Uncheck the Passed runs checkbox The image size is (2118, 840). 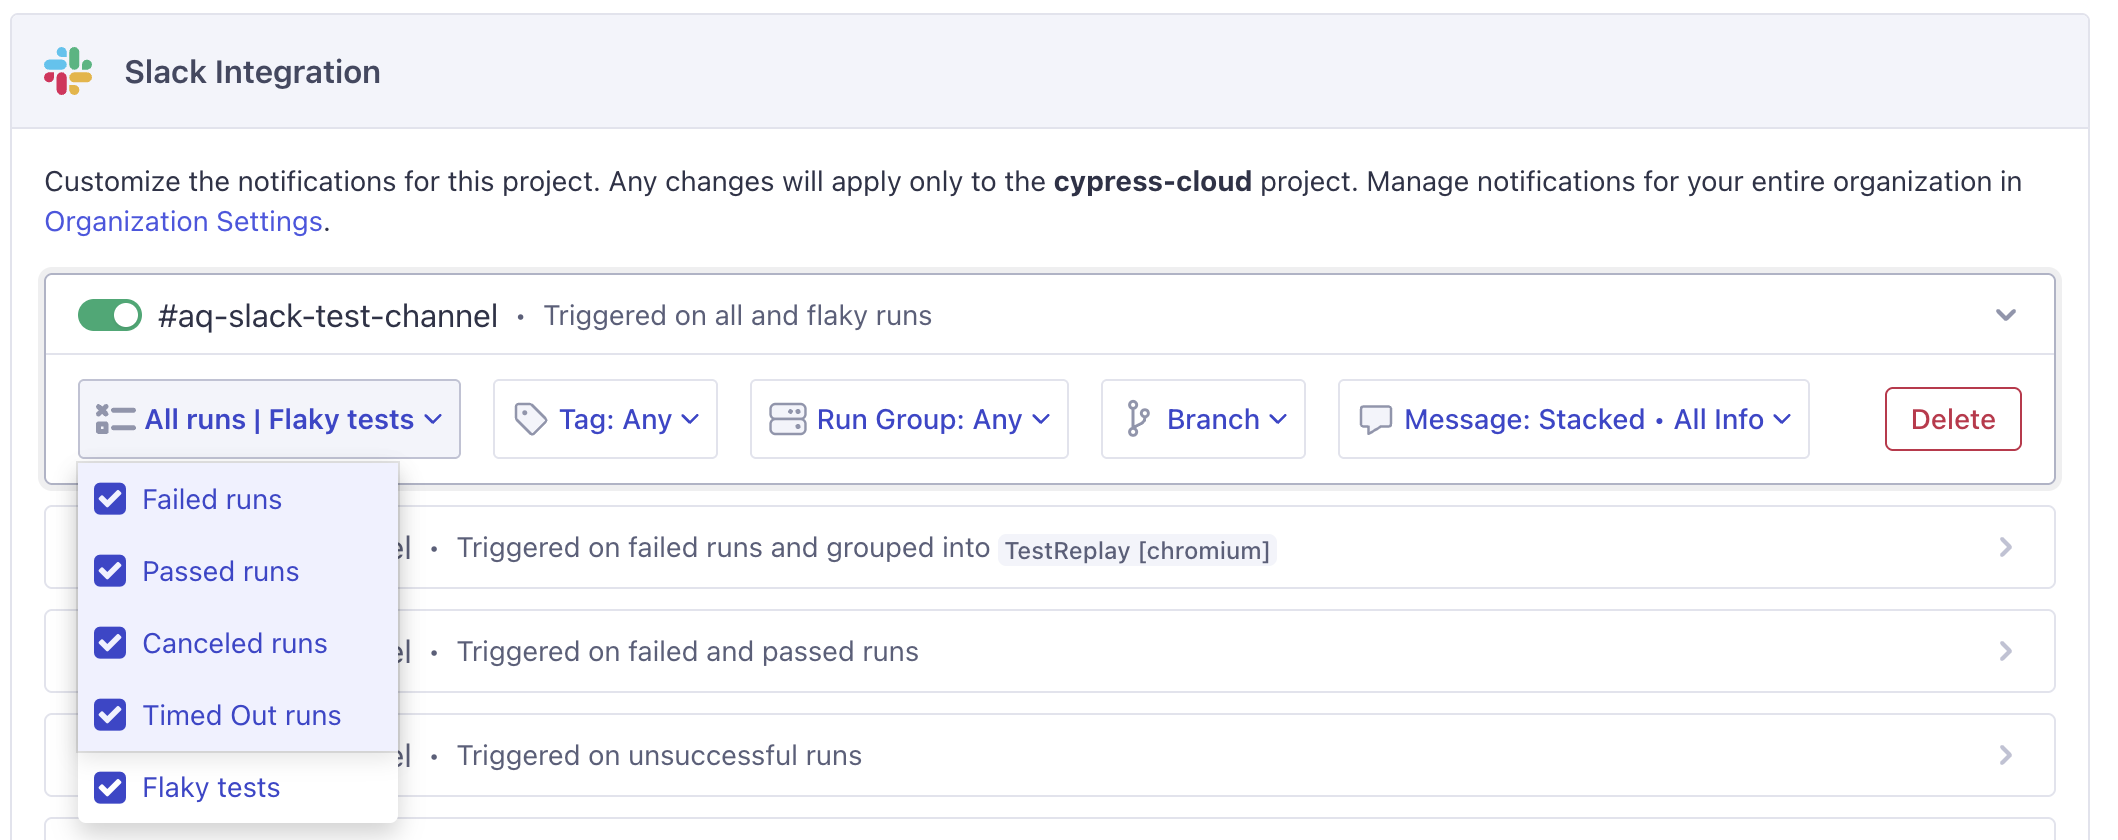point(110,570)
